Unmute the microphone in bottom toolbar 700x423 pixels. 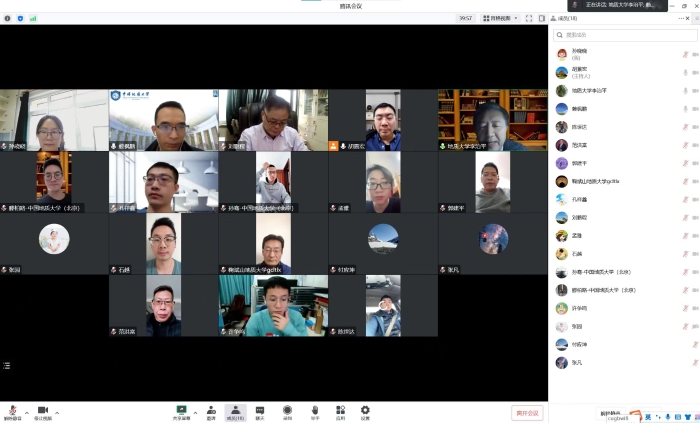12,412
